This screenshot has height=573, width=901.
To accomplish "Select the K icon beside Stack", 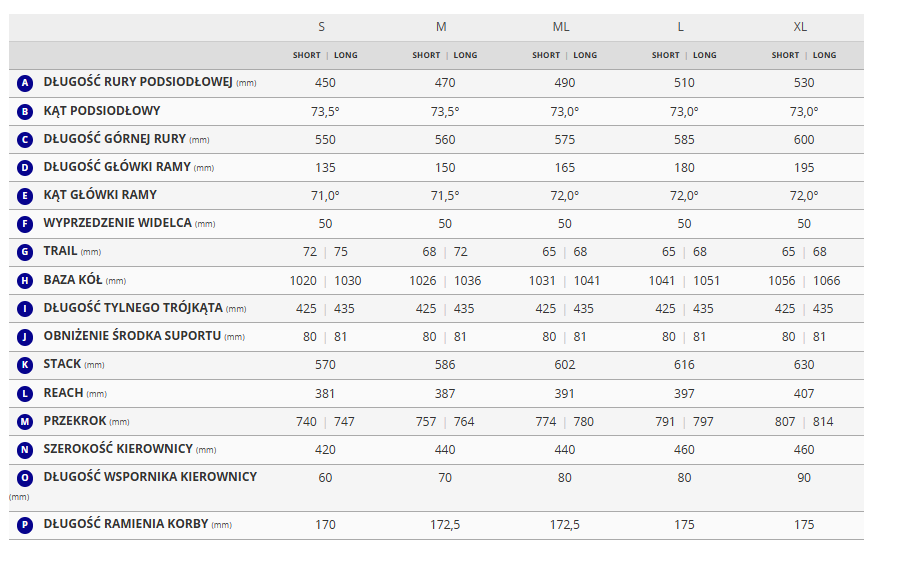I will [x=25, y=365].
